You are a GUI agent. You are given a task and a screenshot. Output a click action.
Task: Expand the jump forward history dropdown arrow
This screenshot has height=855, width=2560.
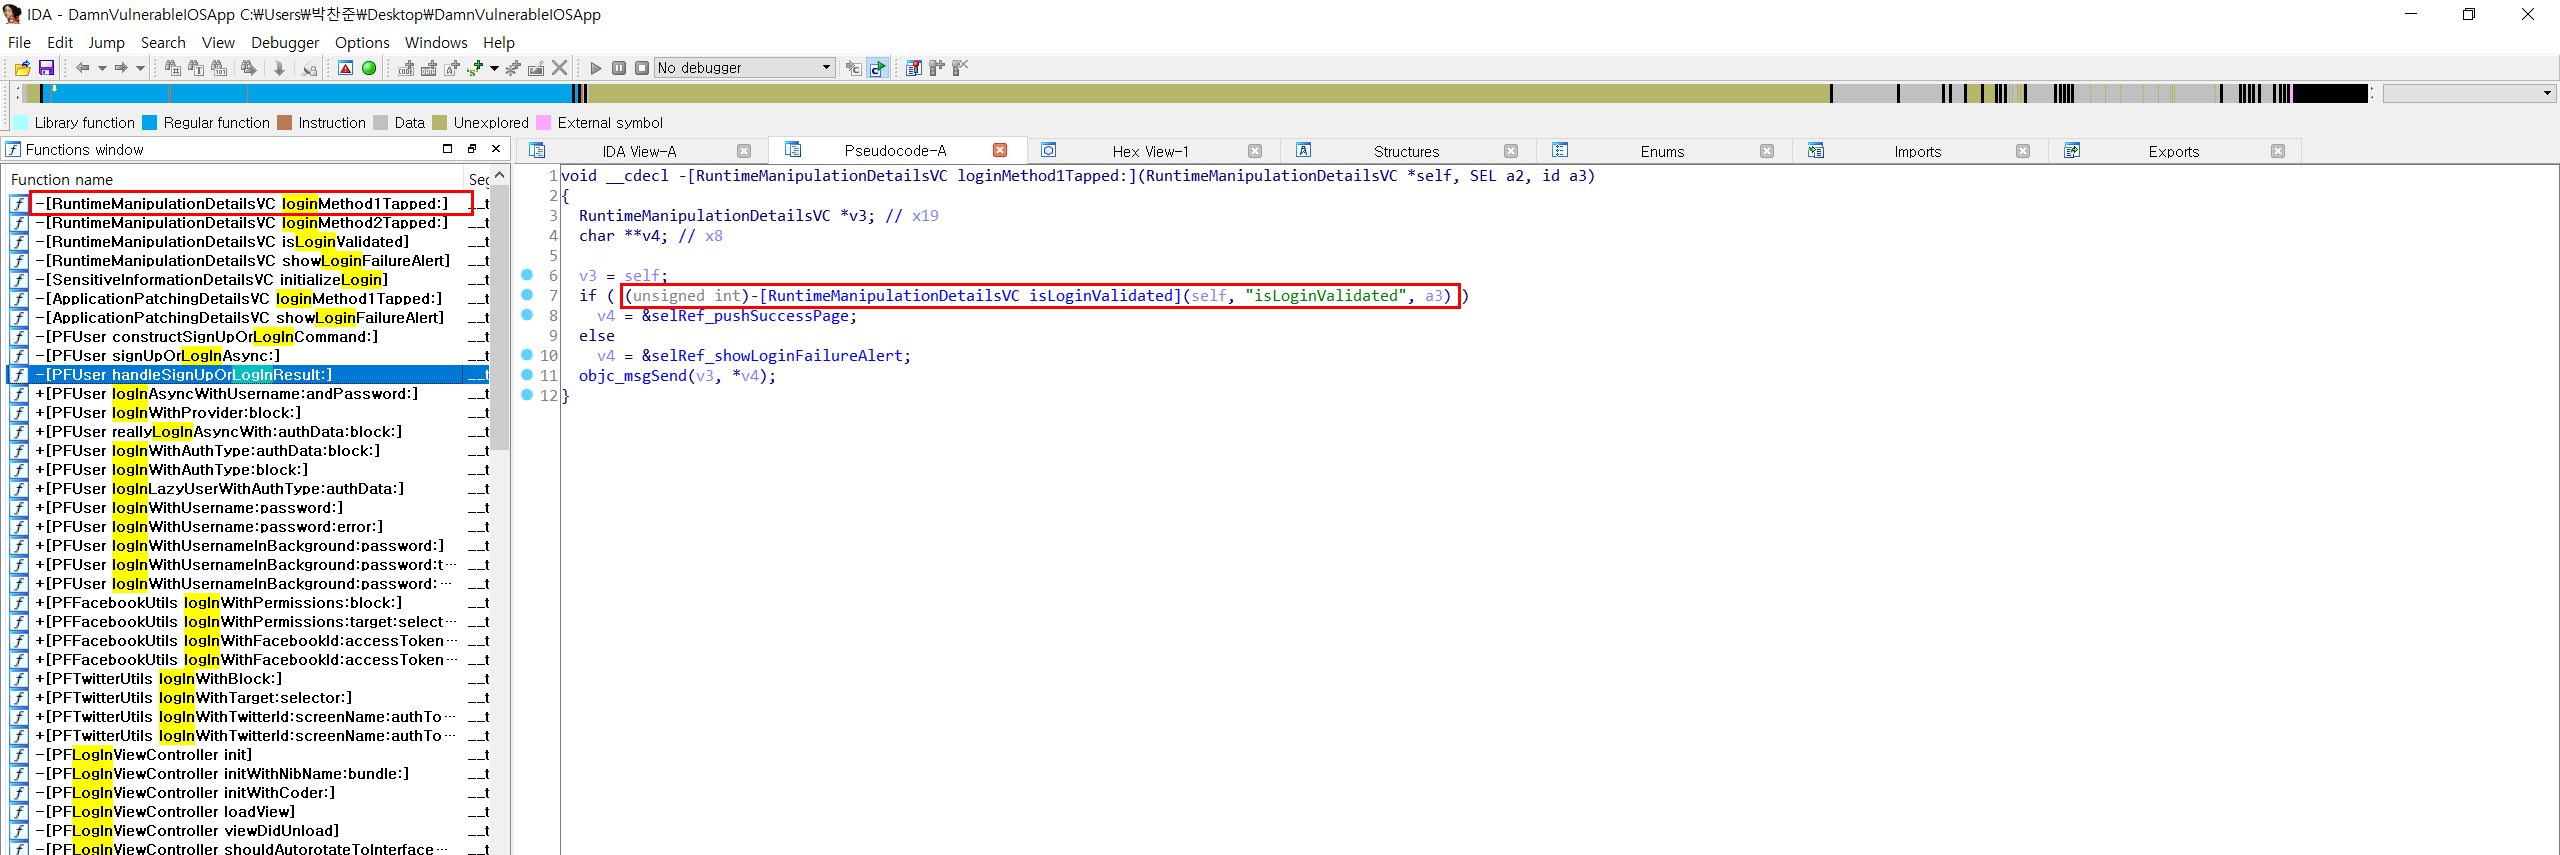click(140, 68)
